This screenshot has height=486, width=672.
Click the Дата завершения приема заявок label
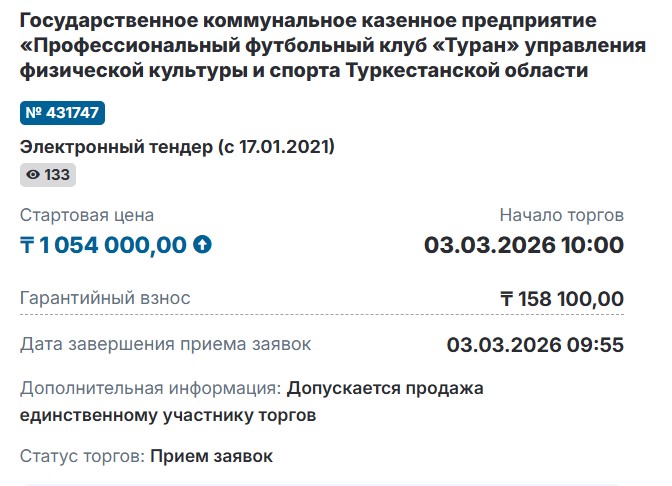(166, 344)
